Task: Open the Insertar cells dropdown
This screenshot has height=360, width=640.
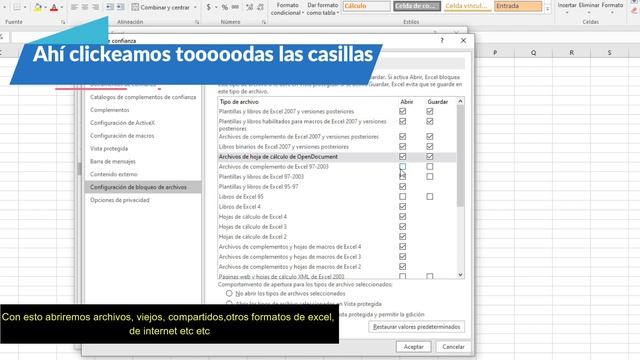Action: 567,8
